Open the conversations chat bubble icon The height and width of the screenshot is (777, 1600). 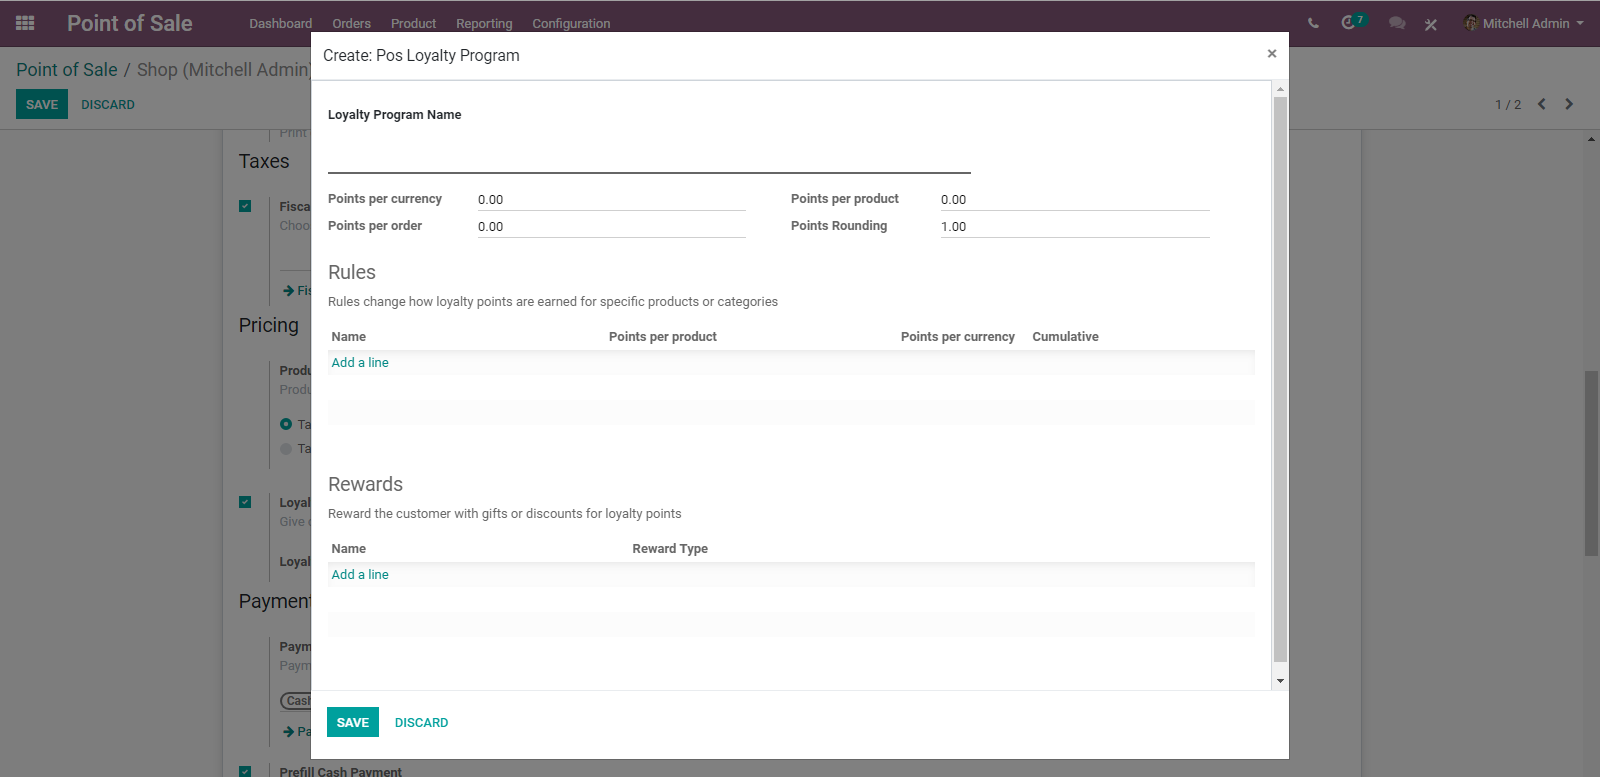1397,23
